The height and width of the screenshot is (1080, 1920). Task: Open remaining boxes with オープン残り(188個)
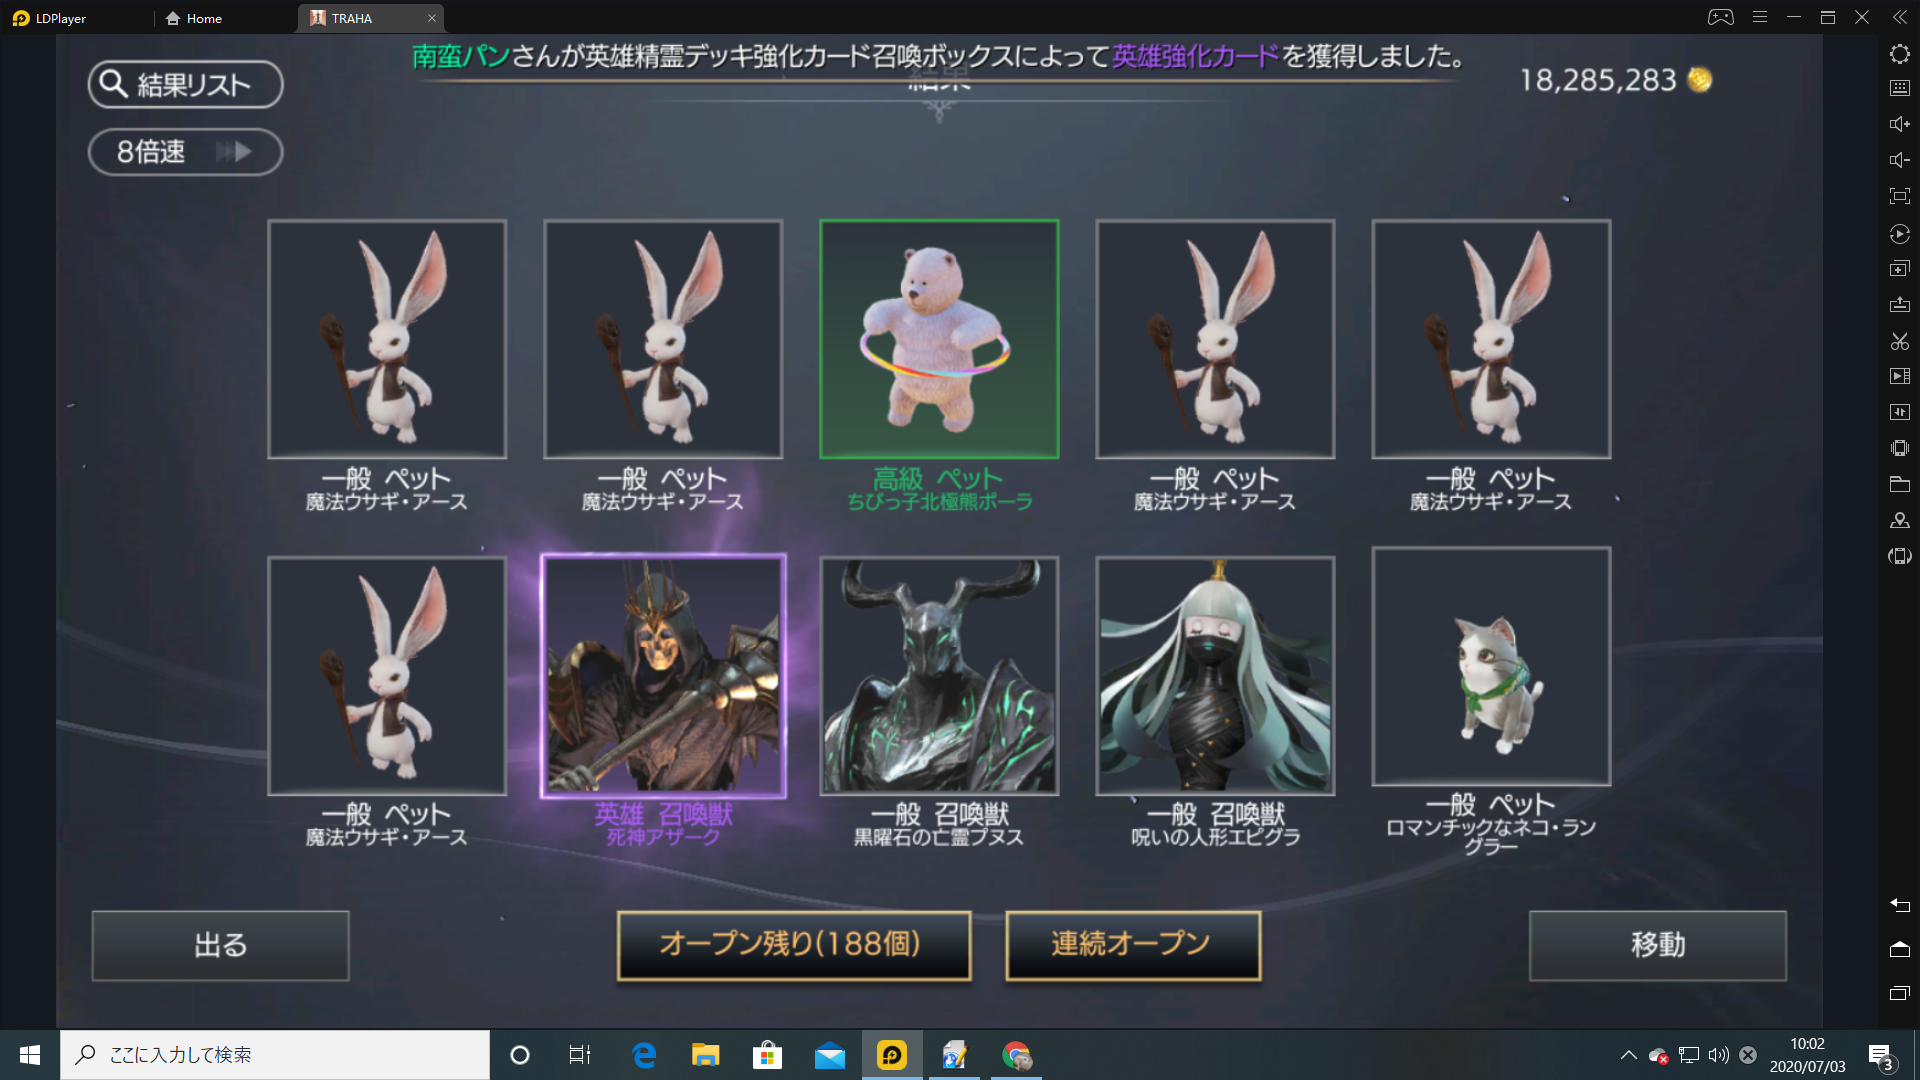point(793,945)
